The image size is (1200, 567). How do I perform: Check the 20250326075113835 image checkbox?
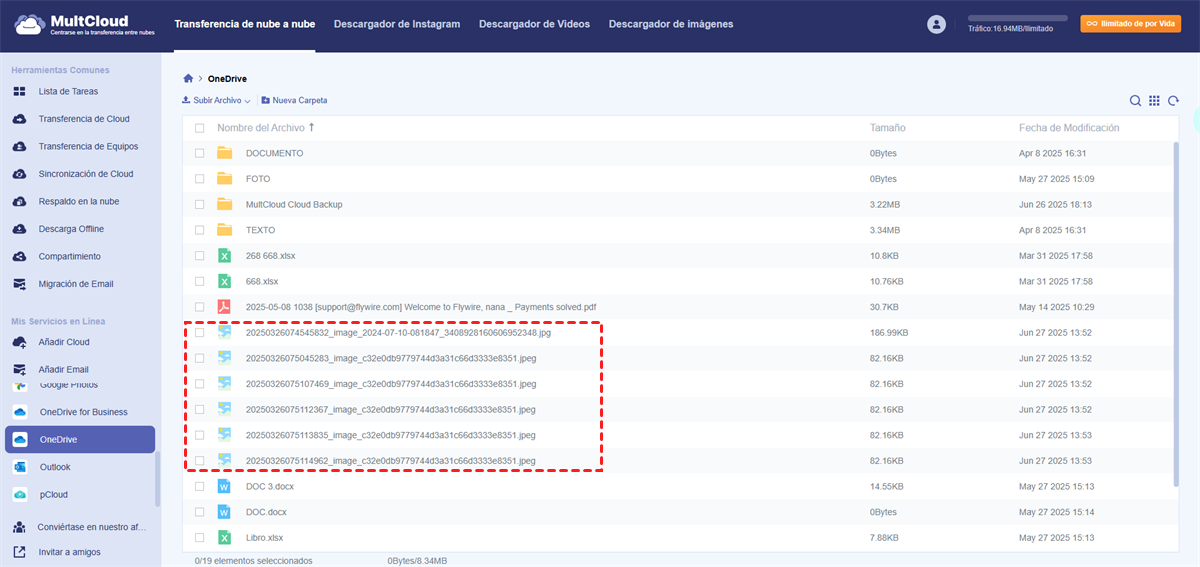click(200, 435)
